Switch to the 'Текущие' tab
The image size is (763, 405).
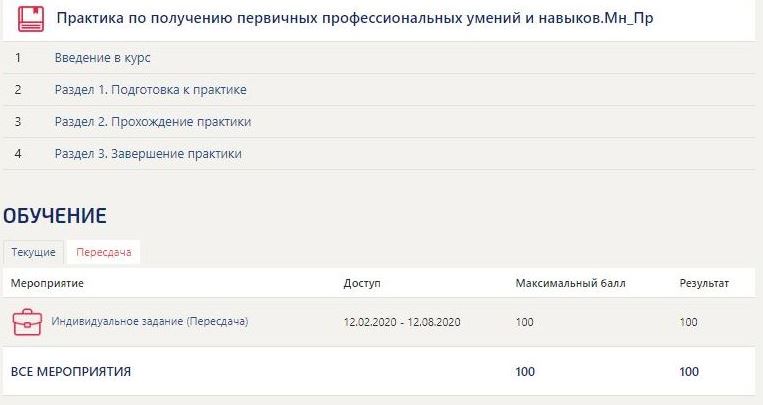point(33,252)
